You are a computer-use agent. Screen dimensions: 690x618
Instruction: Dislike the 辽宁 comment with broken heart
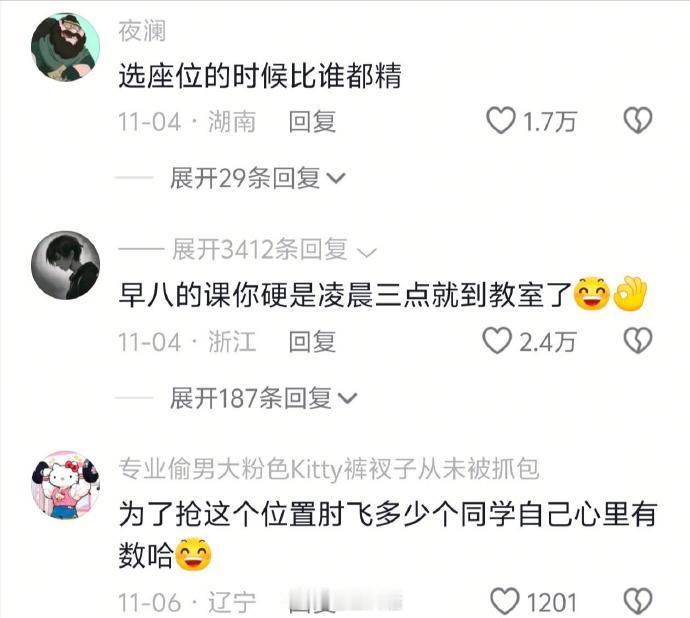pos(638,601)
